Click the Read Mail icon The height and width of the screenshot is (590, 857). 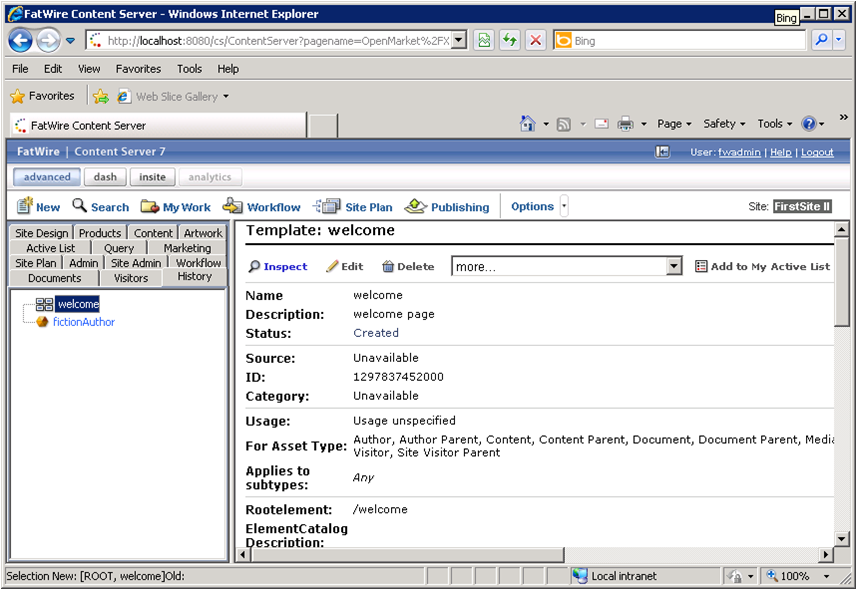click(601, 124)
